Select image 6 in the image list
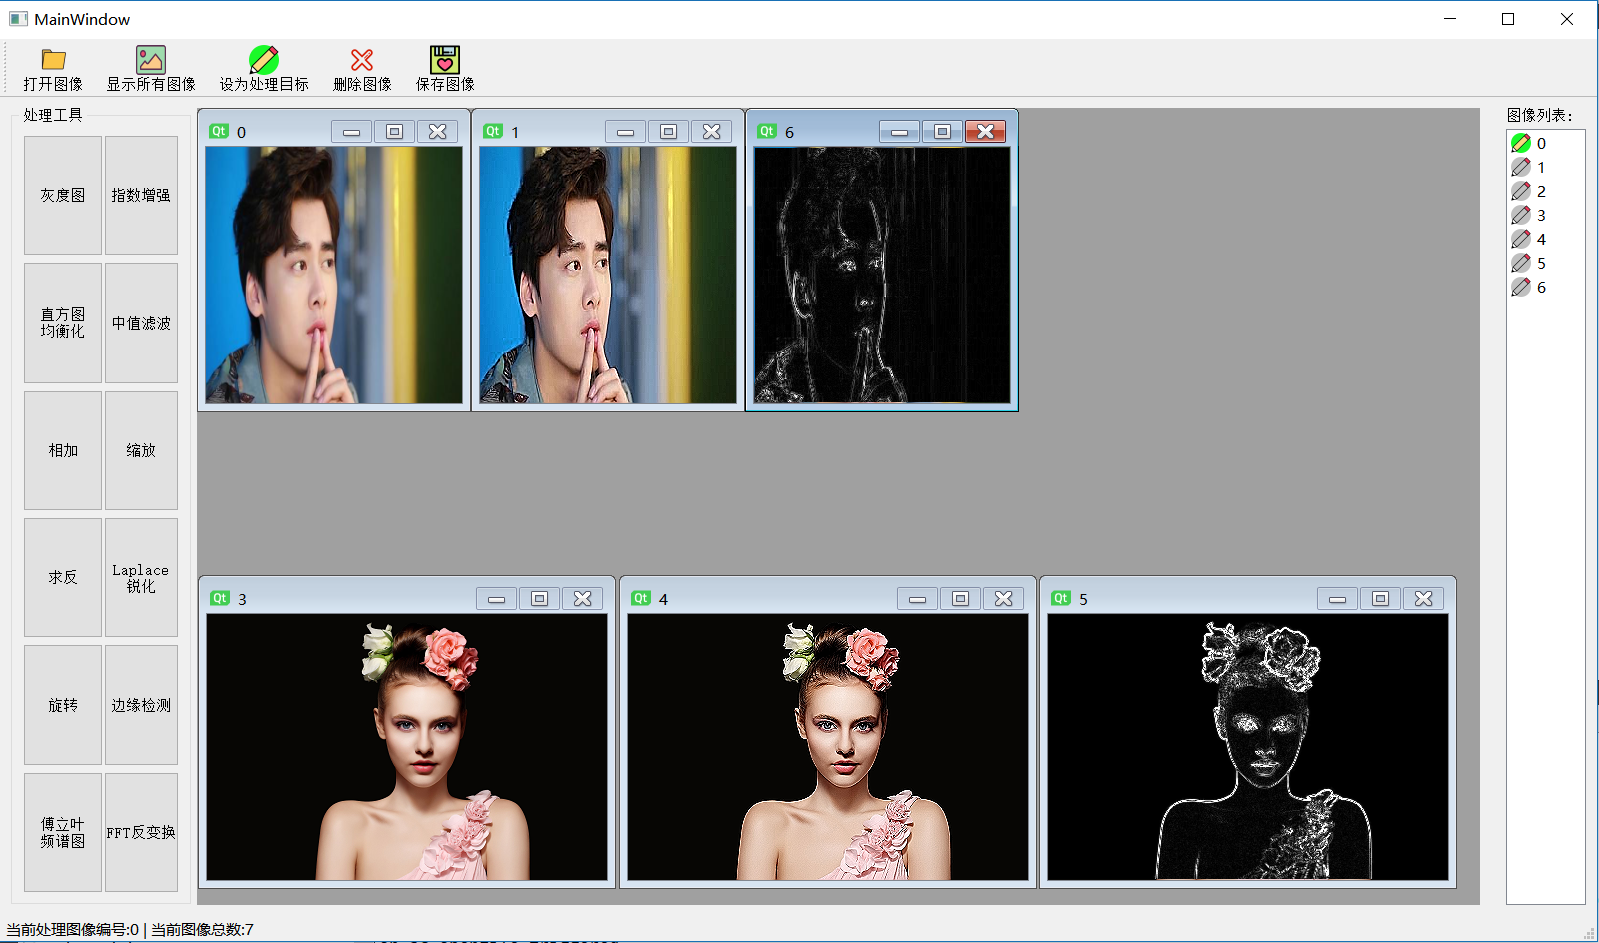This screenshot has height=943, width=1599. (1541, 287)
